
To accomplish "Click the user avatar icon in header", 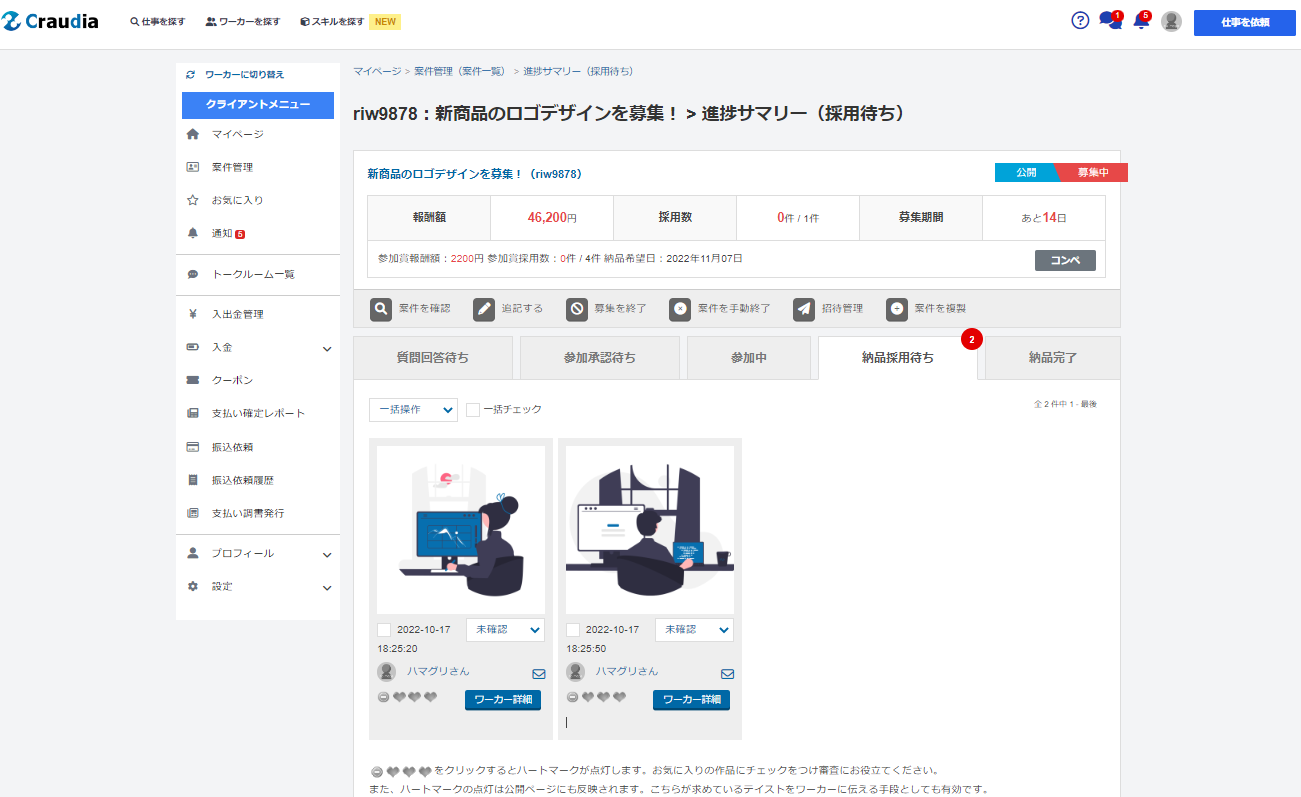I will tap(1171, 22).
